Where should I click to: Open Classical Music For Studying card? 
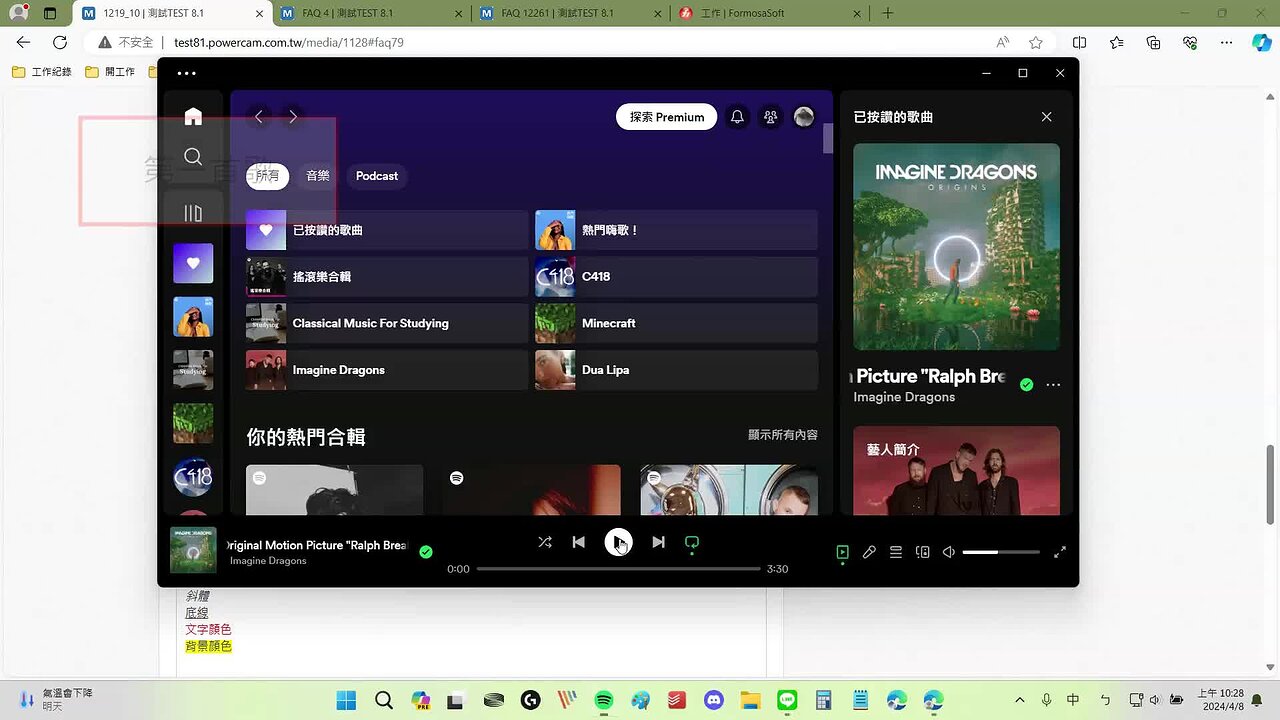387,323
